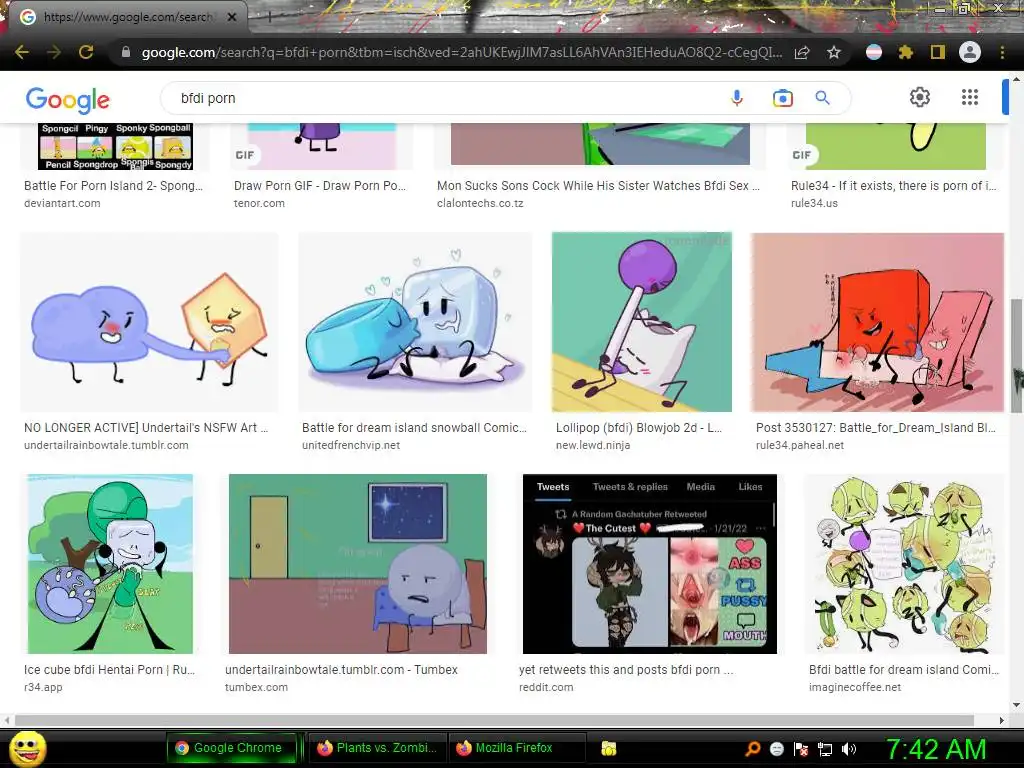Screen dimensions: 1024x768
Task: Open the smiley face Start button
Action: click(x=27, y=749)
